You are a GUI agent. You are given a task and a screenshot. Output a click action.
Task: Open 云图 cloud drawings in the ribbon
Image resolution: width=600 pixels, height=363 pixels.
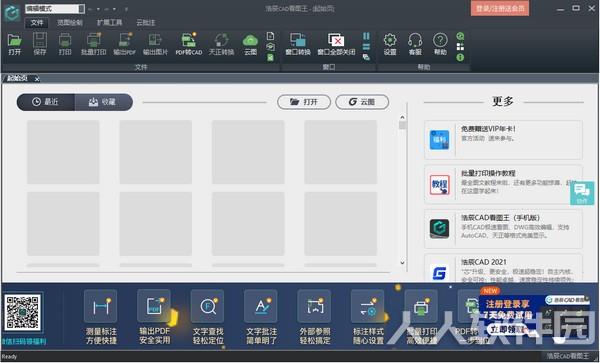pos(250,44)
